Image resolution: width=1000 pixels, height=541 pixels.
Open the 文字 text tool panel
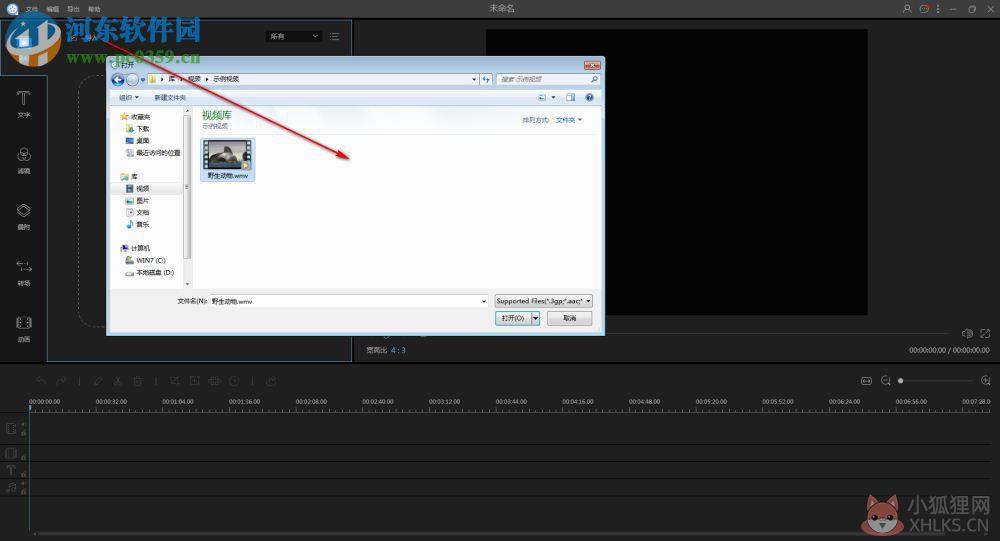pyautogui.click(x=24, y=104)
